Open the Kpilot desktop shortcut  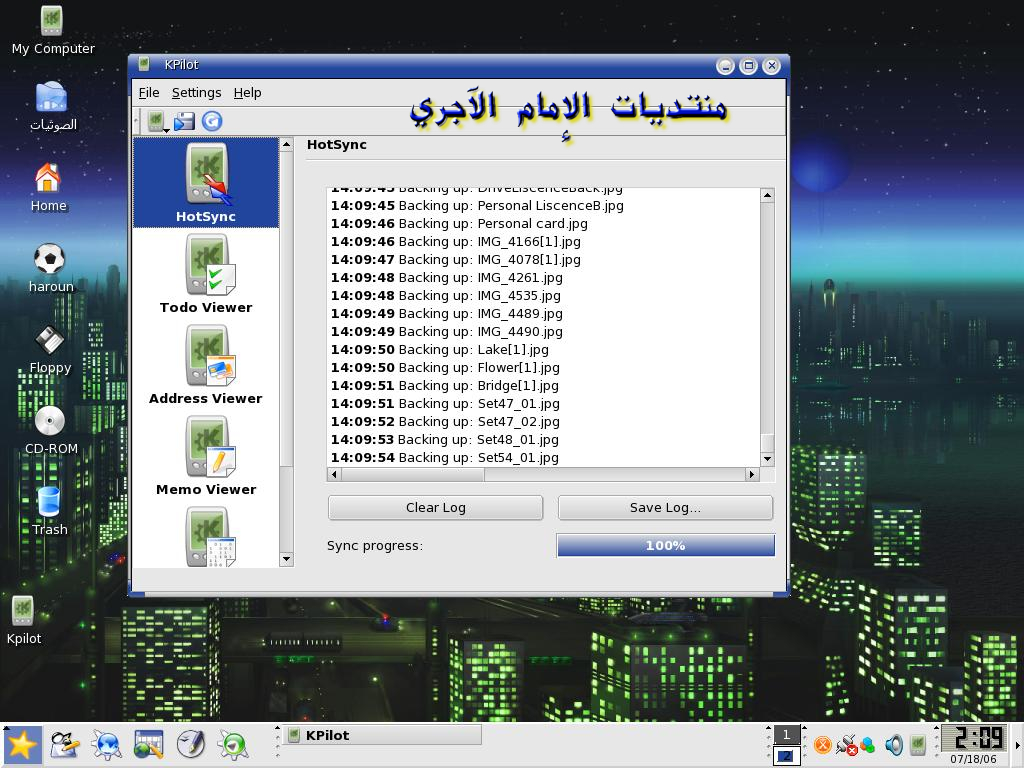pyautogui.click(x=24, y=620)
